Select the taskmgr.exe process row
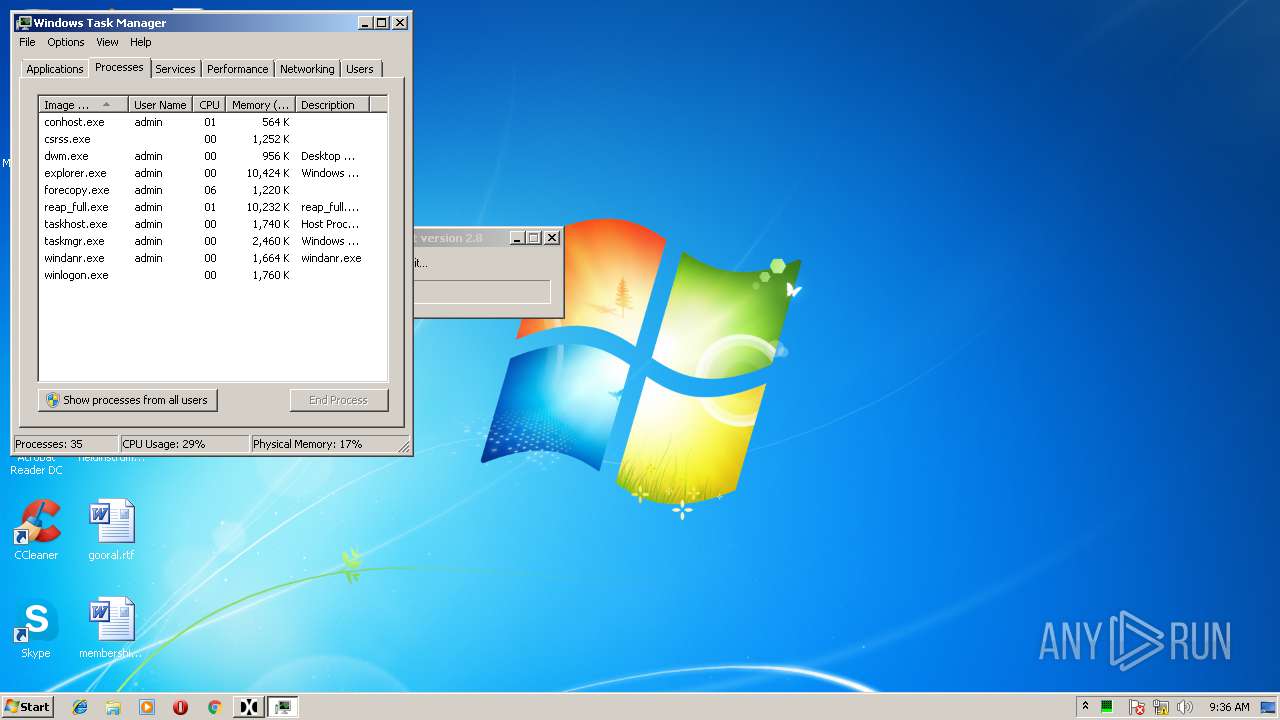This screenshot has width=1280, height=720. tap(212, 241)
